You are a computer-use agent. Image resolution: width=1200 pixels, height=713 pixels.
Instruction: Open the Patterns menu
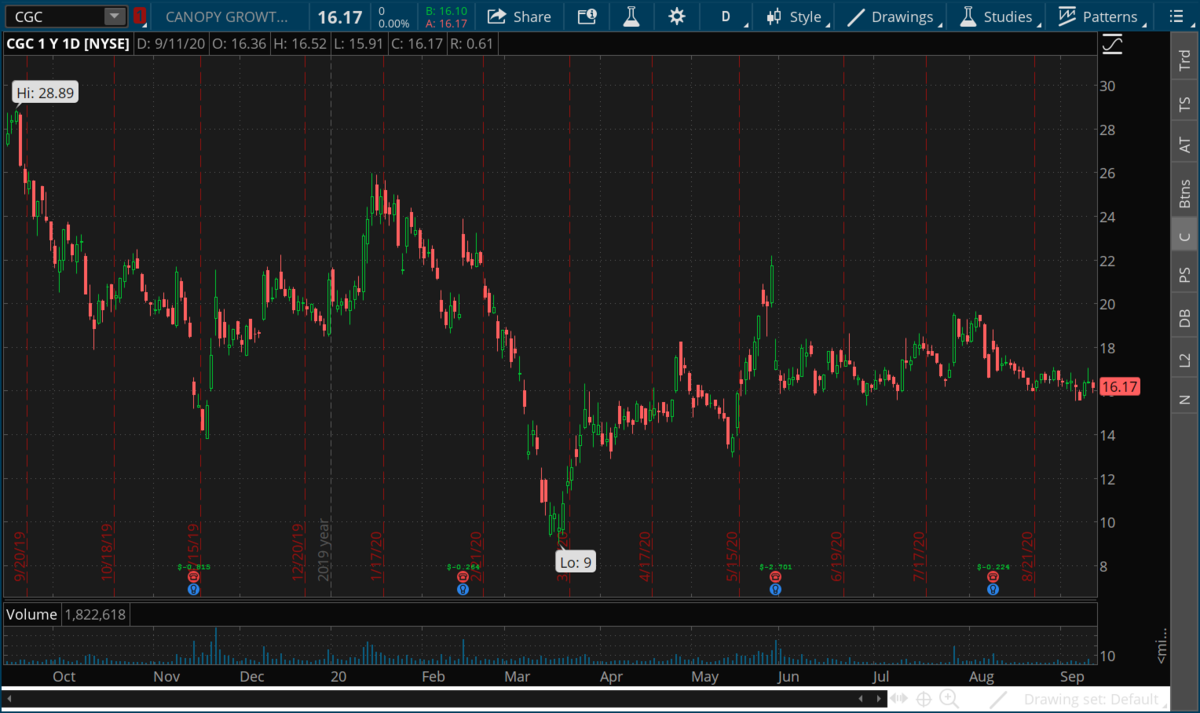(x=1098, y=16)
